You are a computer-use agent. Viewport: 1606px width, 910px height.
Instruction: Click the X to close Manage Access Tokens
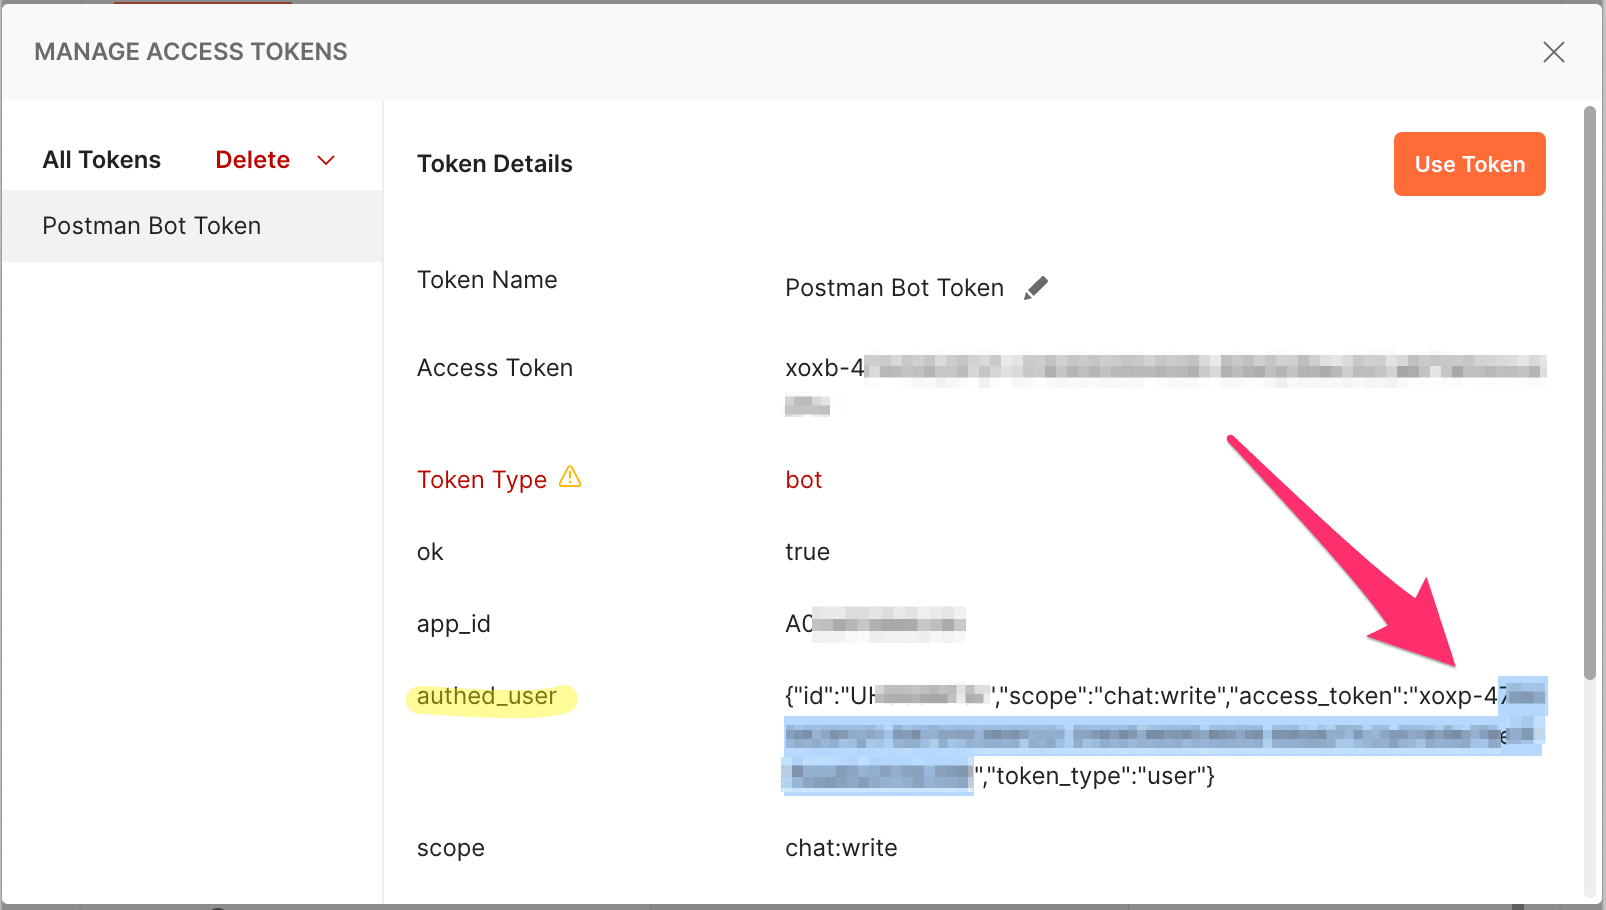1554,52
